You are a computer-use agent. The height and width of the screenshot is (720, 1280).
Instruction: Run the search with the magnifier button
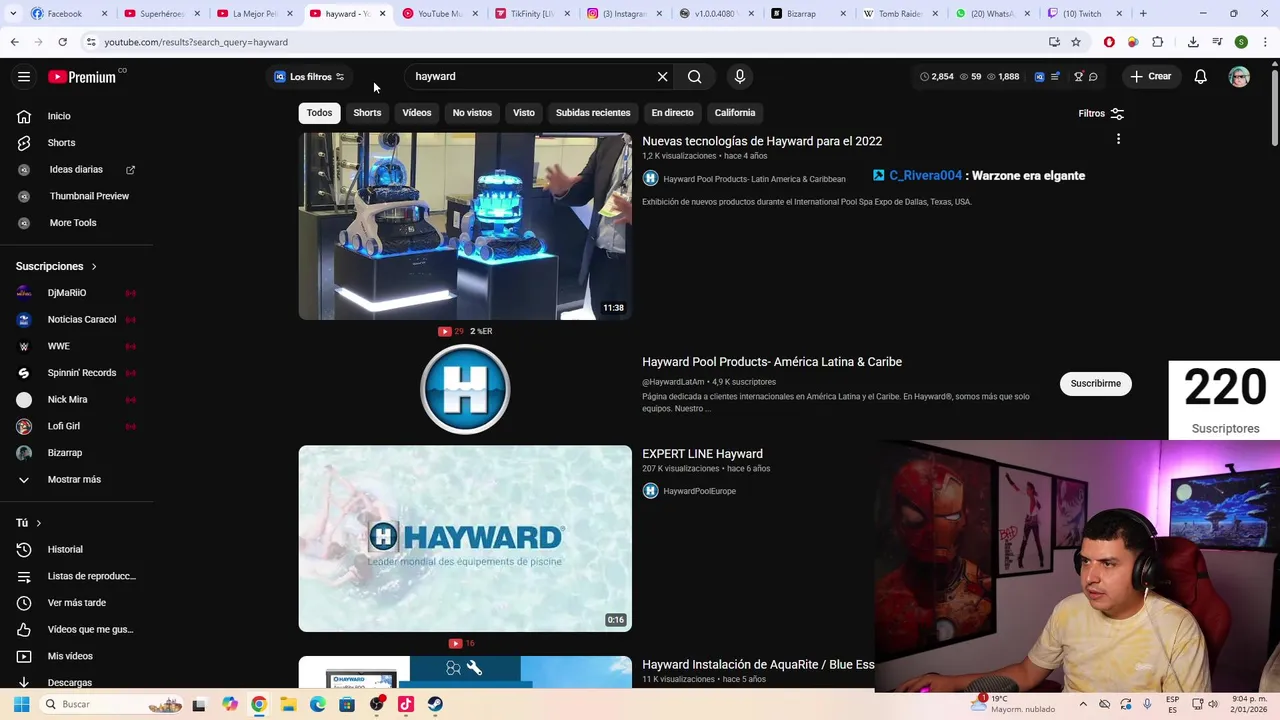pyautogui.click(x=694, y=77)
